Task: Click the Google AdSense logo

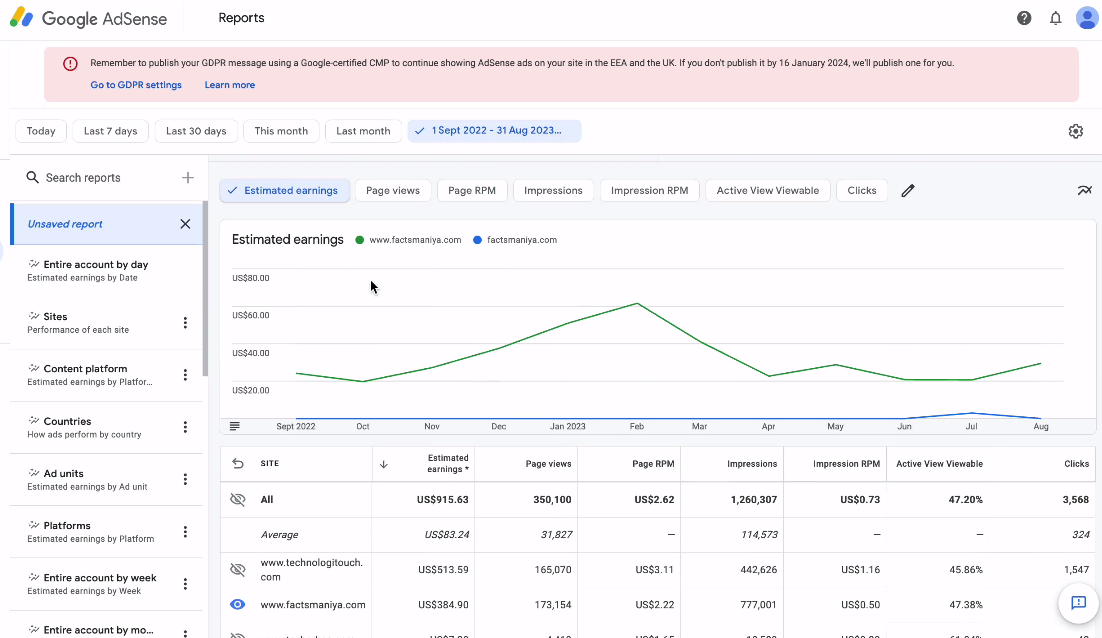Action: click(x=89, y=18)
